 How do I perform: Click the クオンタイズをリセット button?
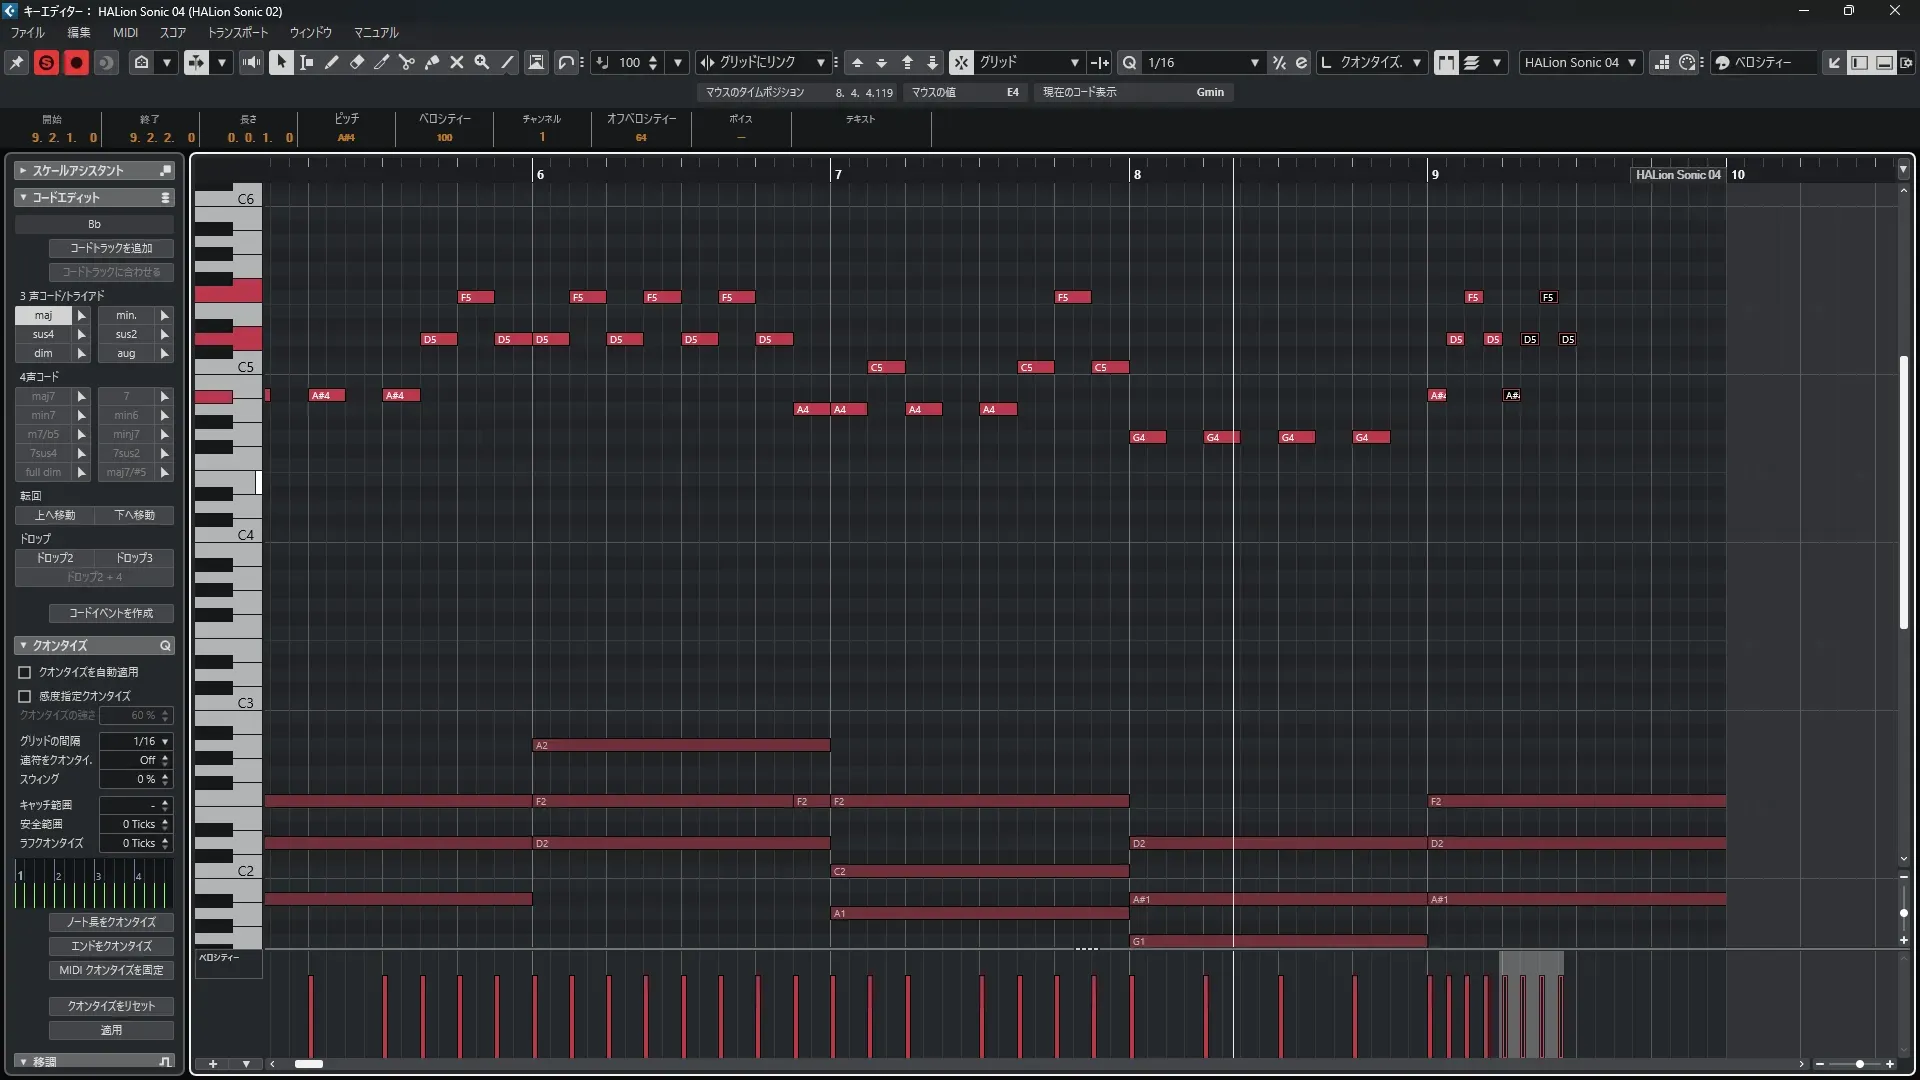tap(111, 1006)
